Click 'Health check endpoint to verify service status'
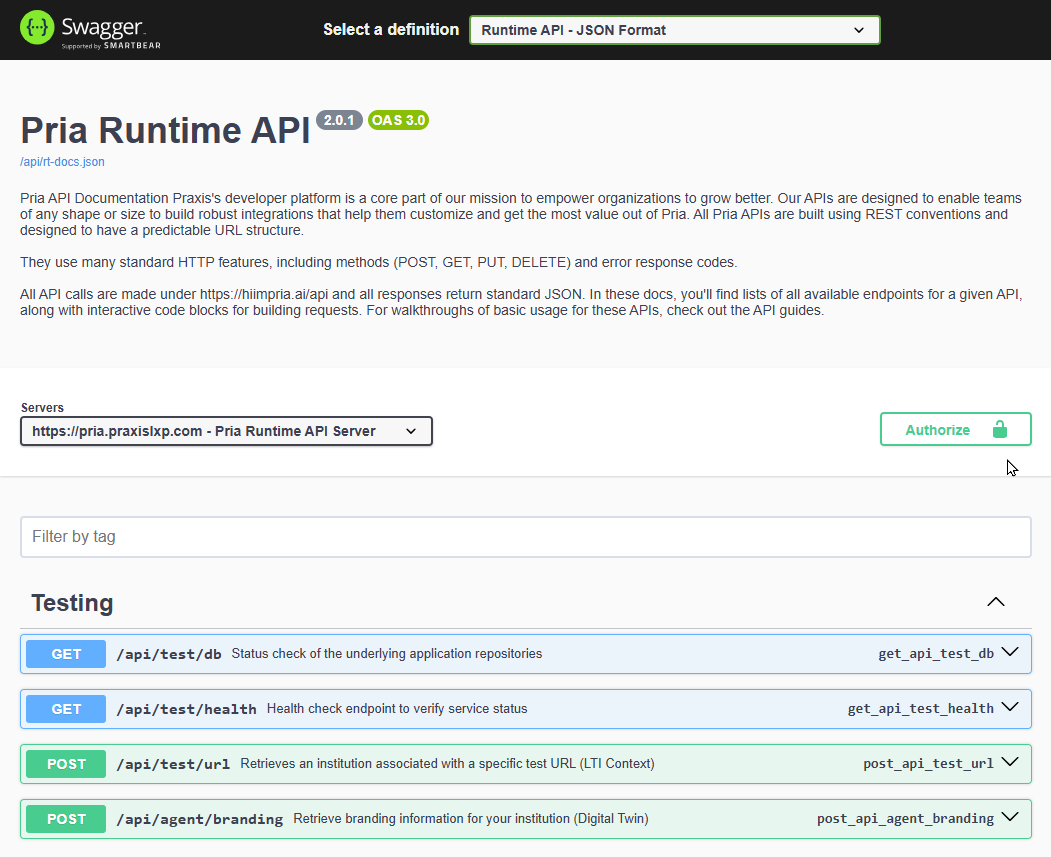Image resolution: width=1051 pixels, height=857 pixels. click(397, 709)
